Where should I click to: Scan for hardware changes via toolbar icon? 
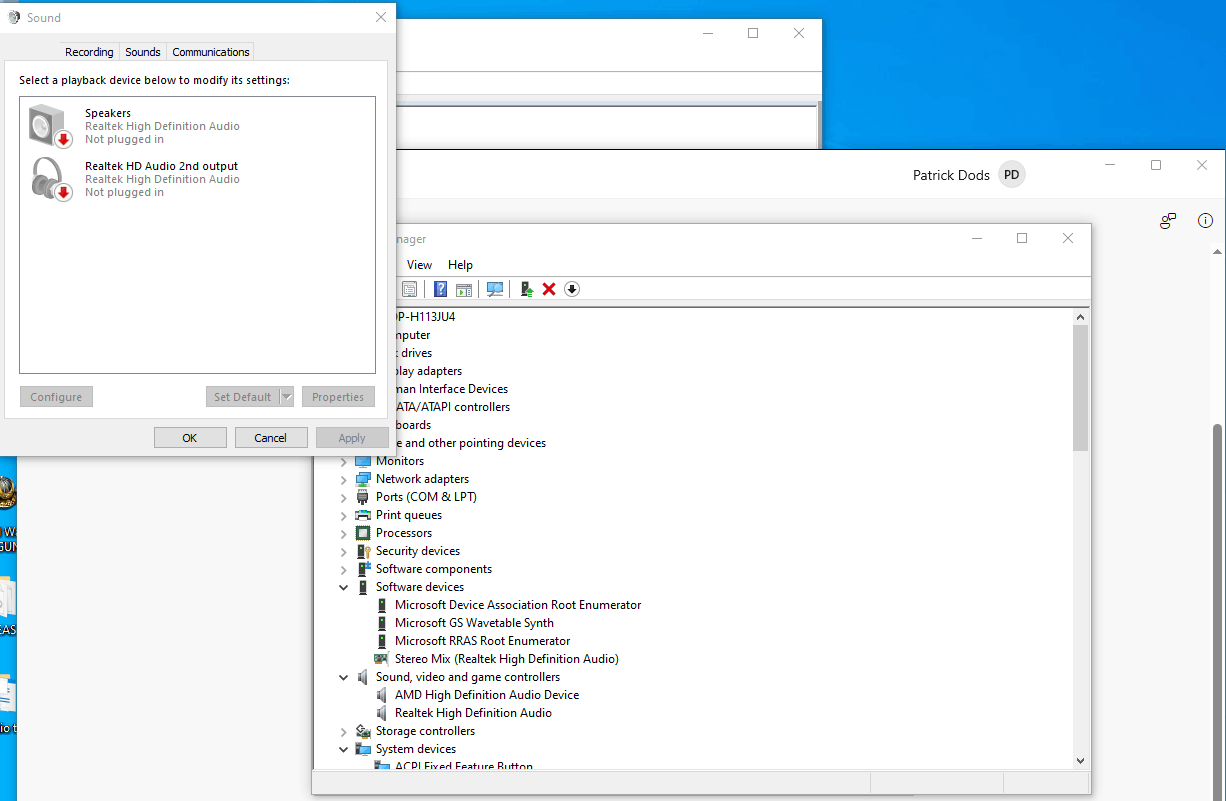pyautogui.click(x=495, y=289)
